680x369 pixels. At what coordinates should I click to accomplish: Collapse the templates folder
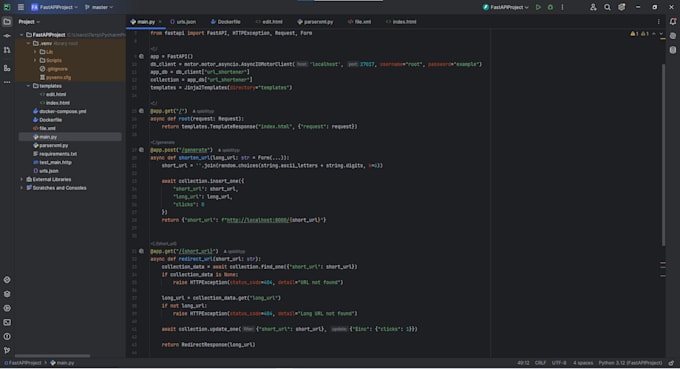pos(29,86)
